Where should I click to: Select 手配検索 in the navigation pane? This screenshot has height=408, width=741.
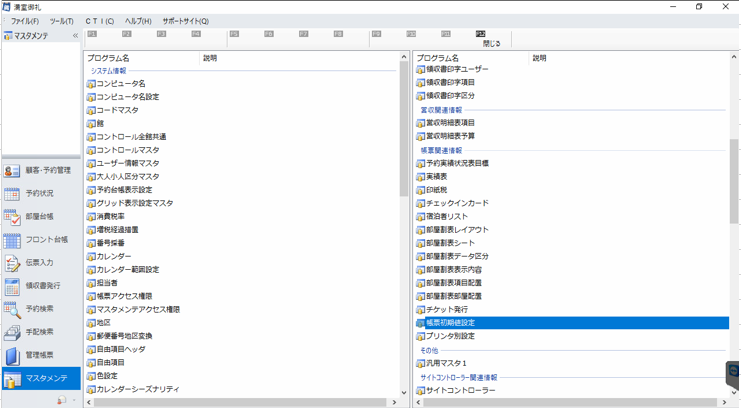point(40,332)
